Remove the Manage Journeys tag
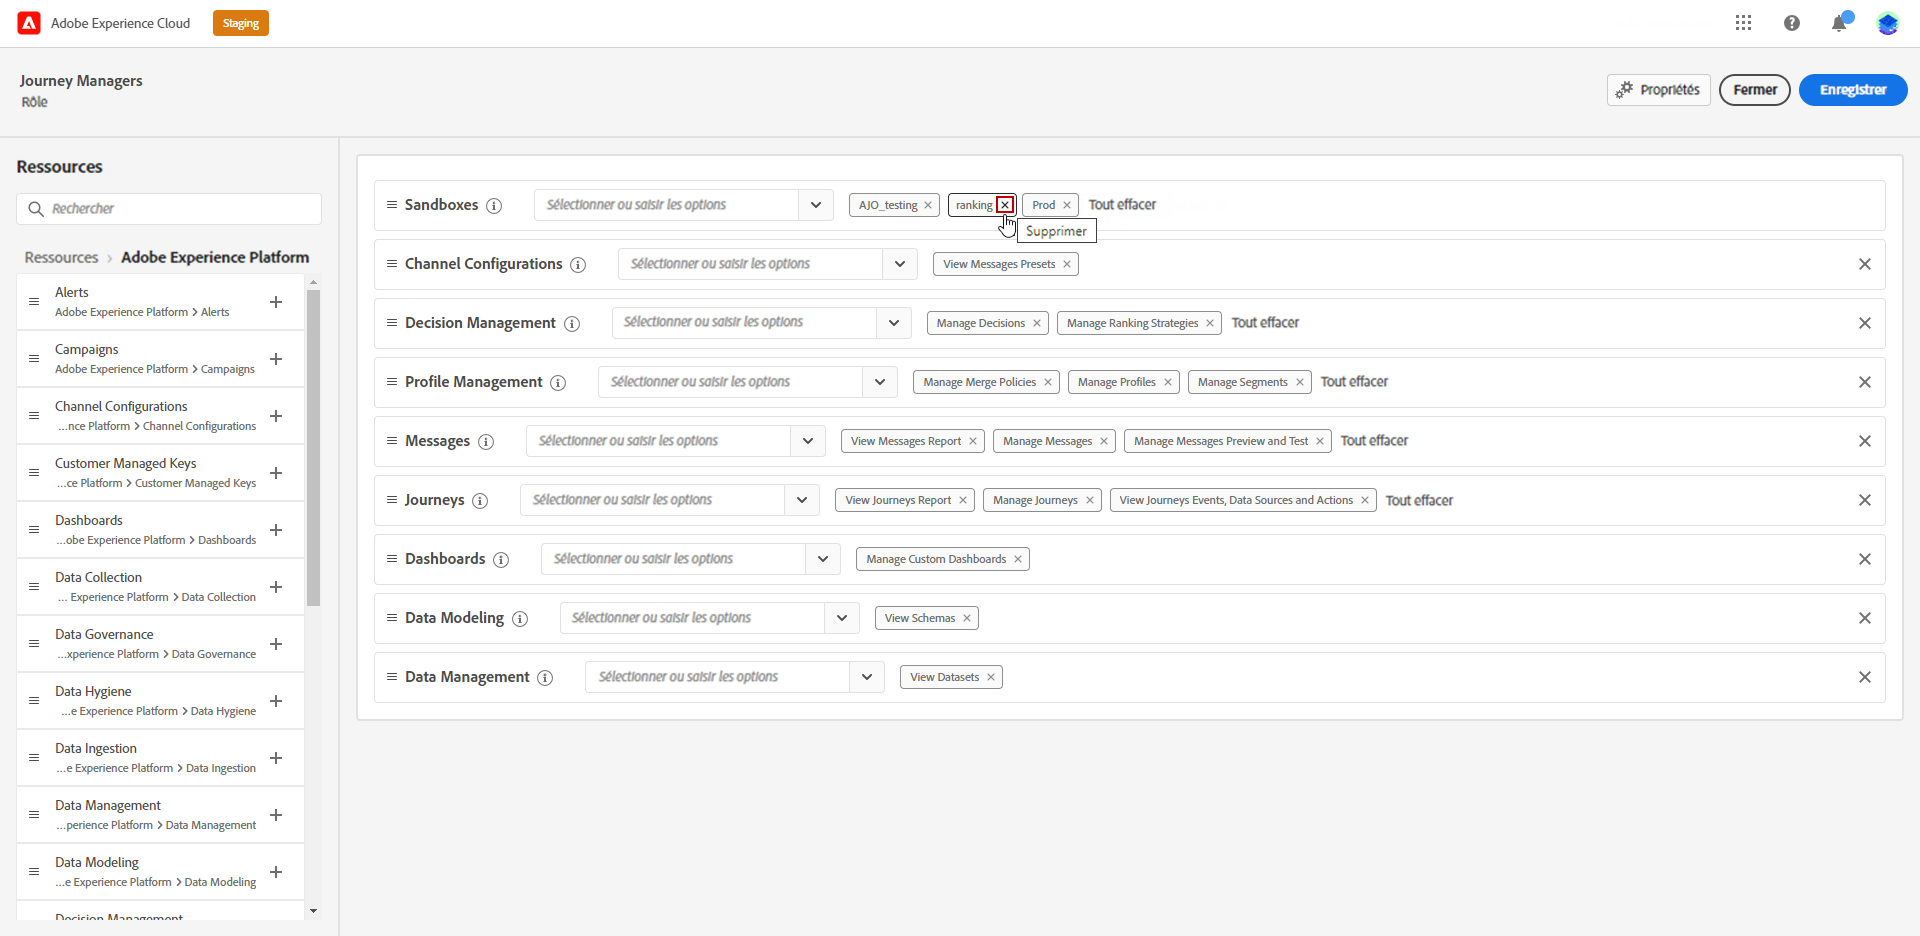 click(1090, 500)
